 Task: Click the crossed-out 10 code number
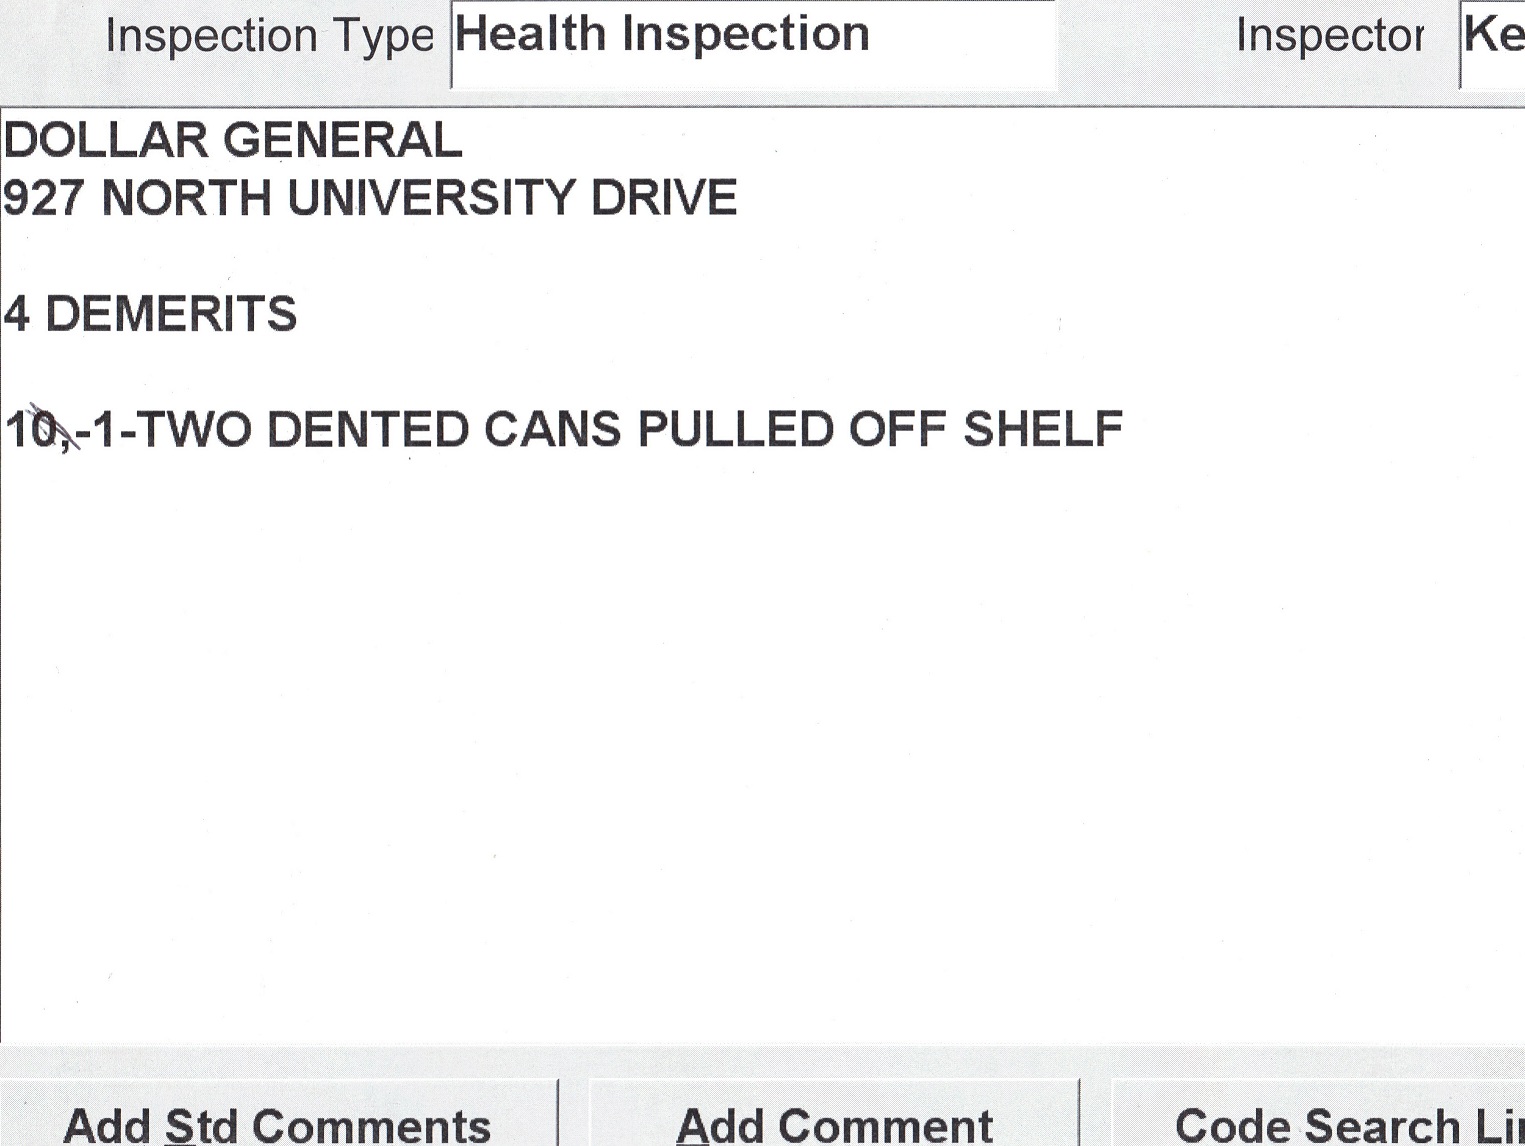33,430
